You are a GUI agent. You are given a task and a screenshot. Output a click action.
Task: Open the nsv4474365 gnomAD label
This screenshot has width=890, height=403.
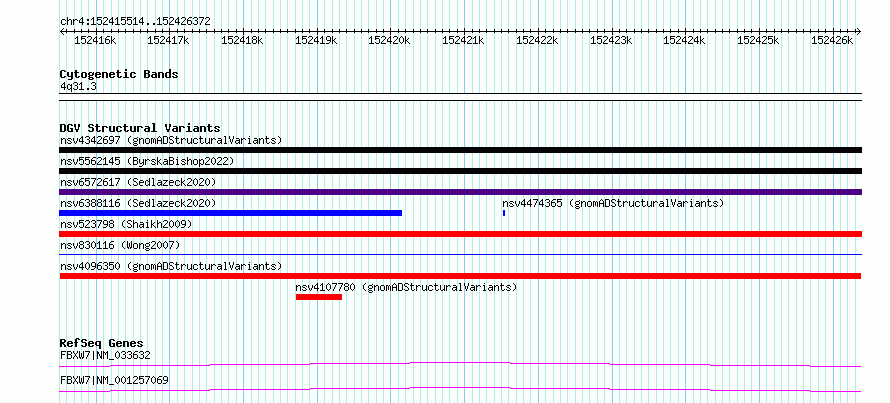point(613,203)
